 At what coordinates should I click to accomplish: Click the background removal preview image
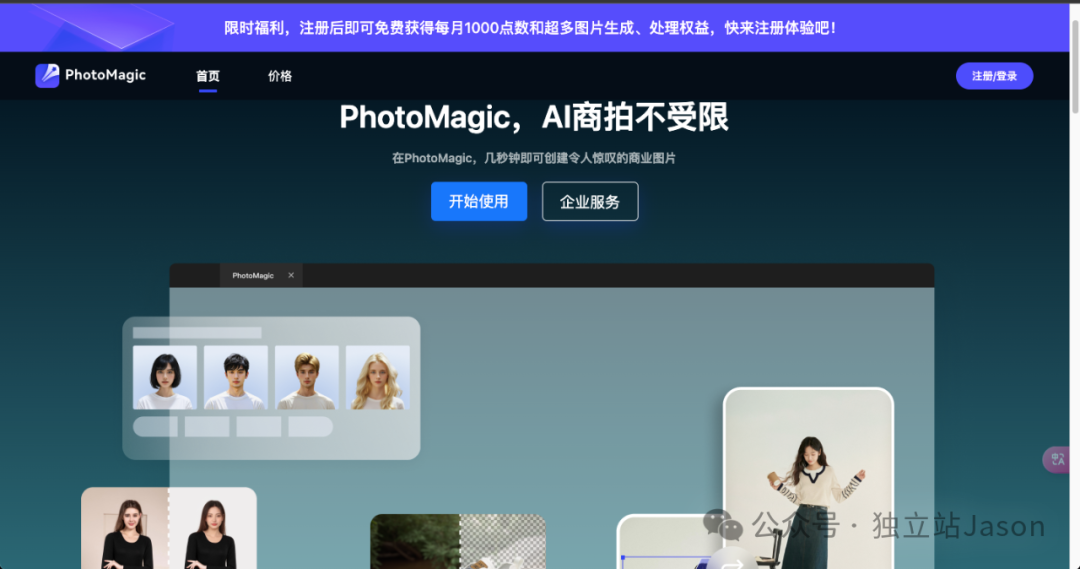click(458, 541)
